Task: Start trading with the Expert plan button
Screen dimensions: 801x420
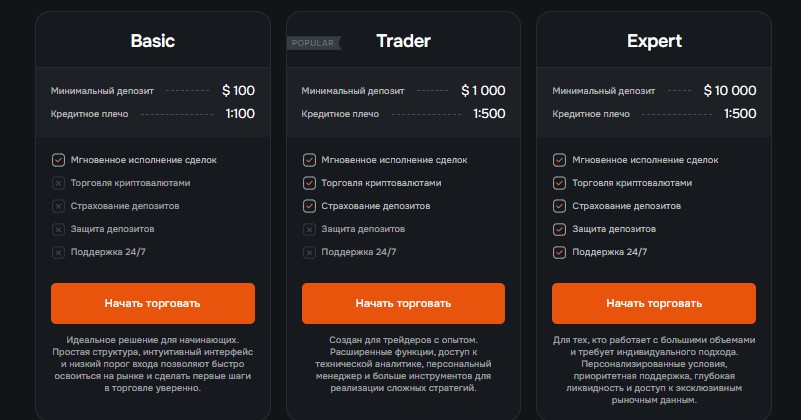Action: pos(654,304)
